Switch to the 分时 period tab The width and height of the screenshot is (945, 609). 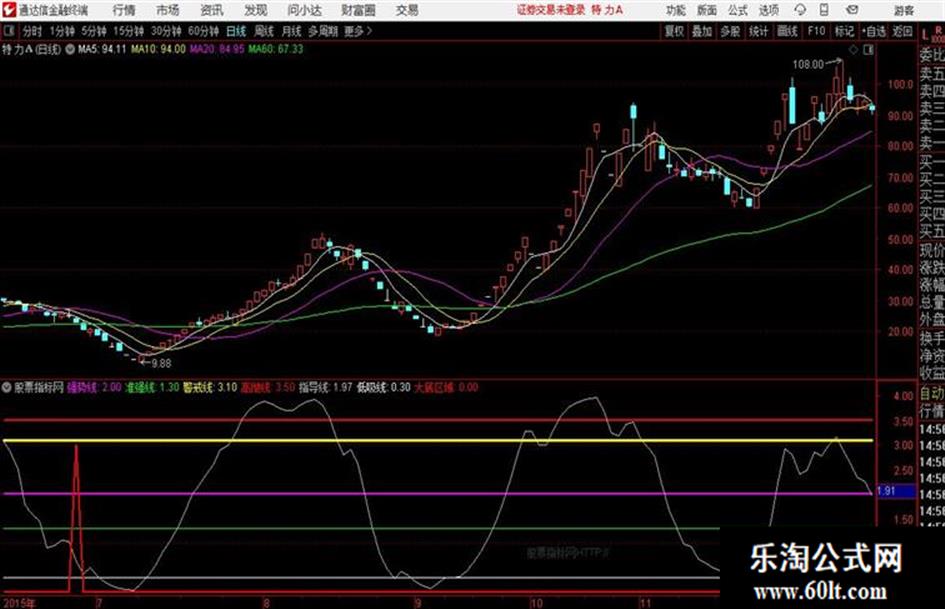click(33, 31)
